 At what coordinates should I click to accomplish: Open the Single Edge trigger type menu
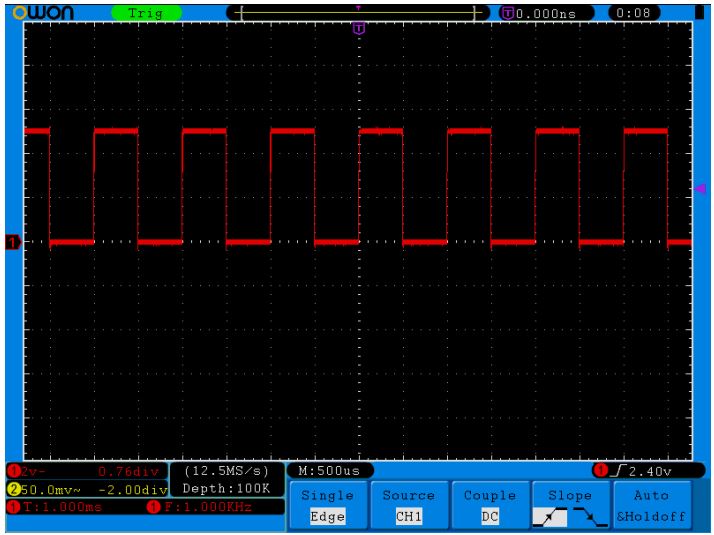click(328, 506)
